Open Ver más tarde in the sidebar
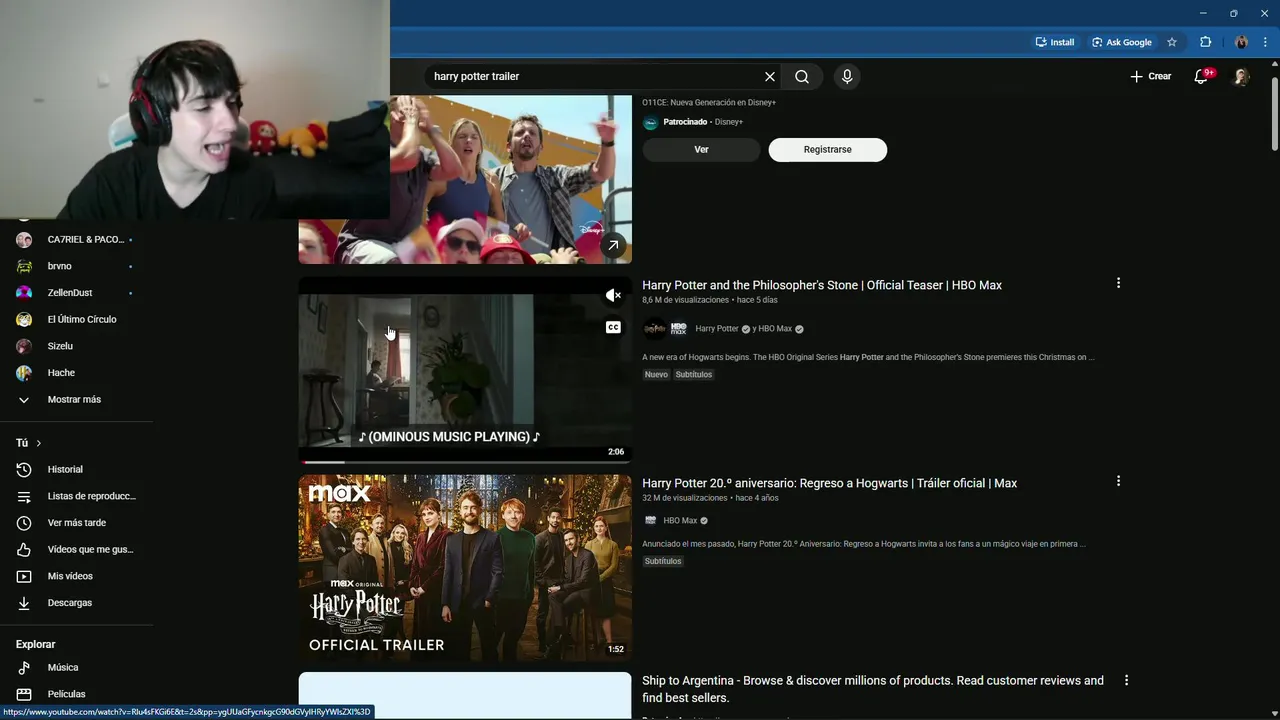Screen dimensions: 1280x720 [76, 523]
